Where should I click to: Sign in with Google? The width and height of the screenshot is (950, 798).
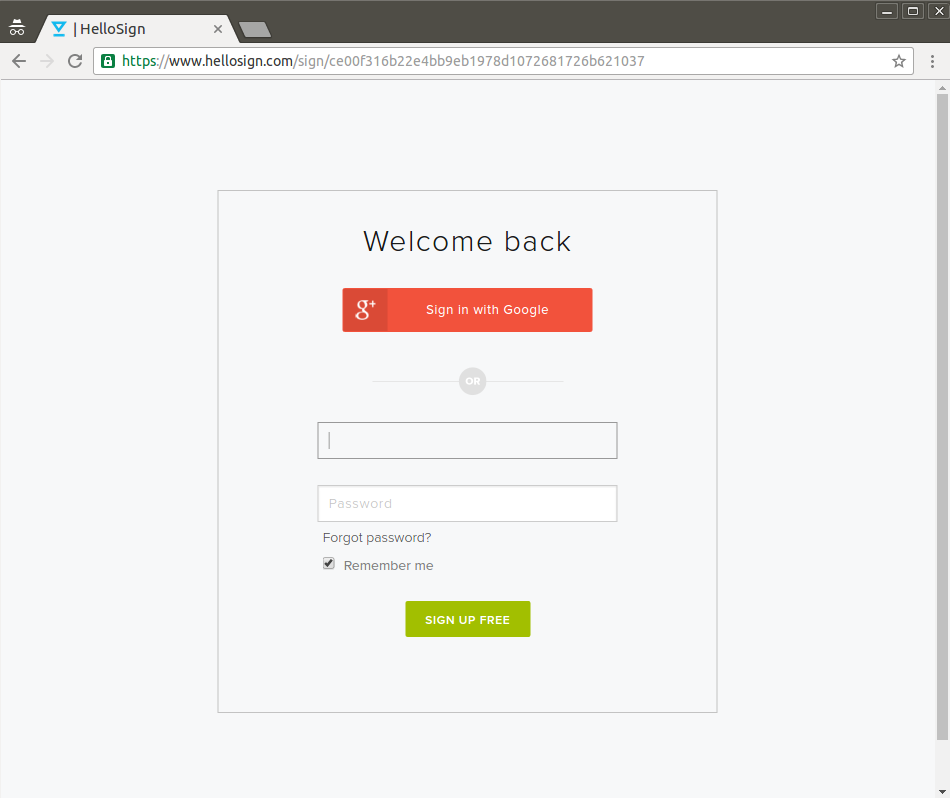[467, 310]
